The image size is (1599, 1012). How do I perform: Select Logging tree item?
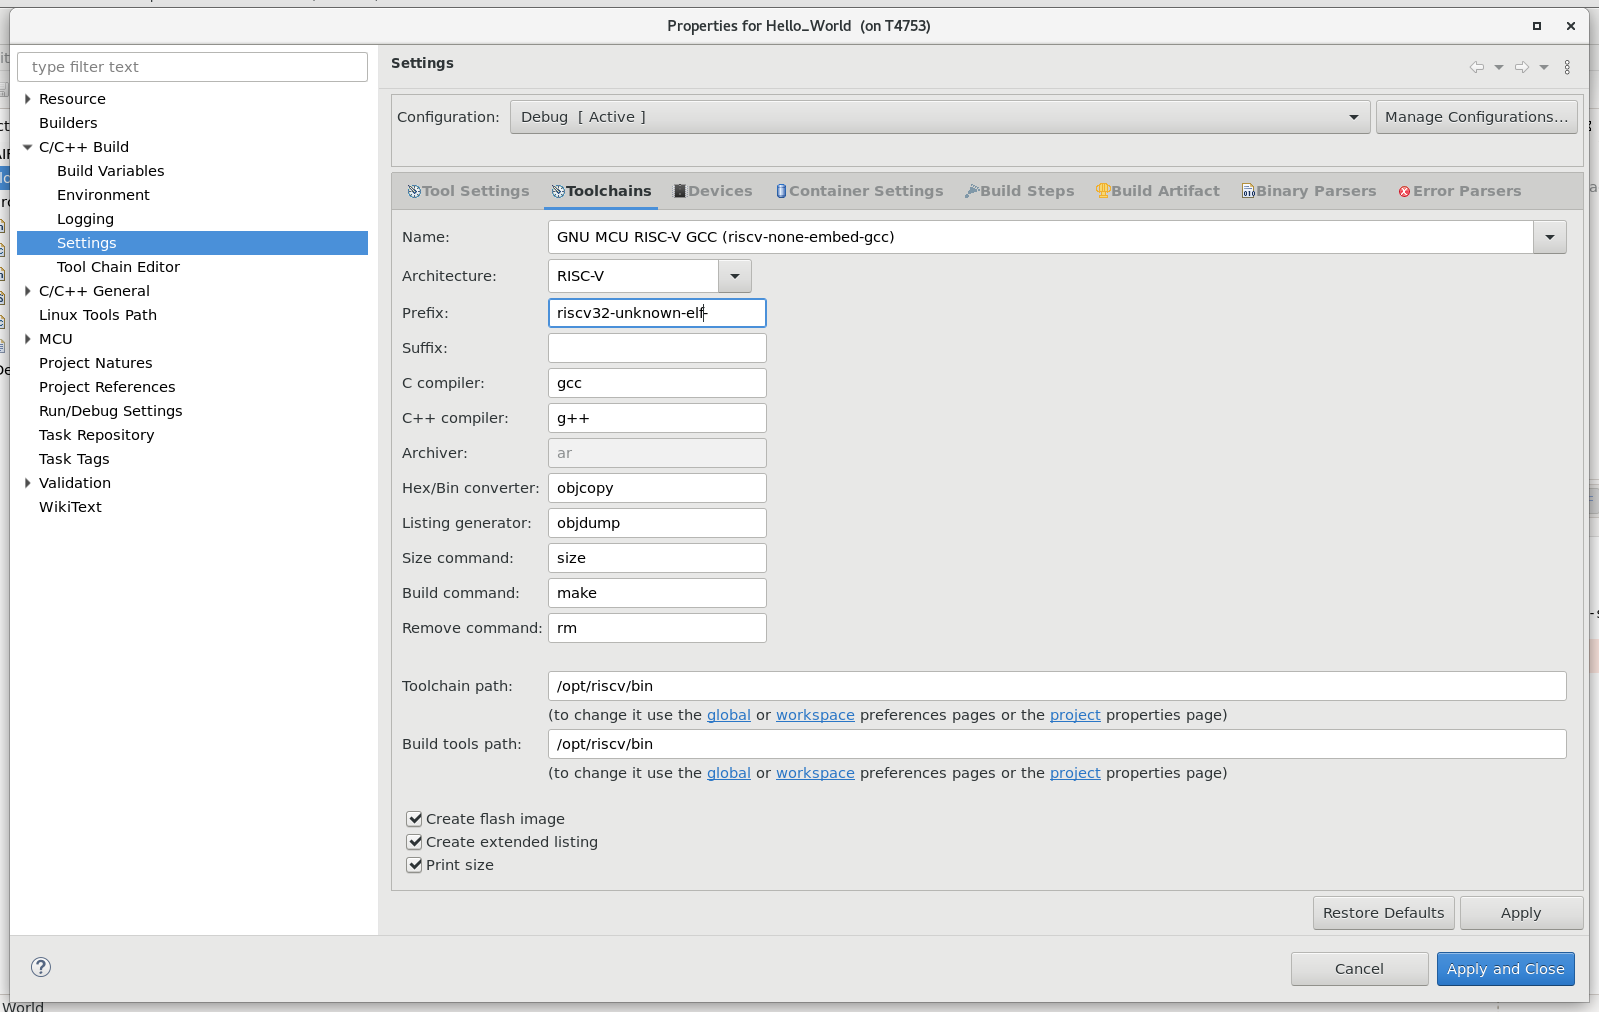(85, 219)
